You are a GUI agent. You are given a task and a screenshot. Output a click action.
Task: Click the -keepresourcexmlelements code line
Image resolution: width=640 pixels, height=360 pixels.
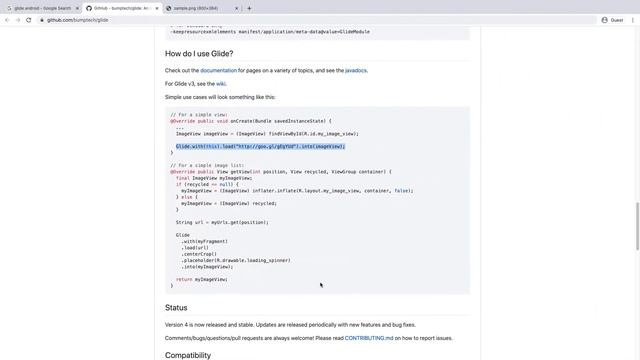[x=270, y=31]
